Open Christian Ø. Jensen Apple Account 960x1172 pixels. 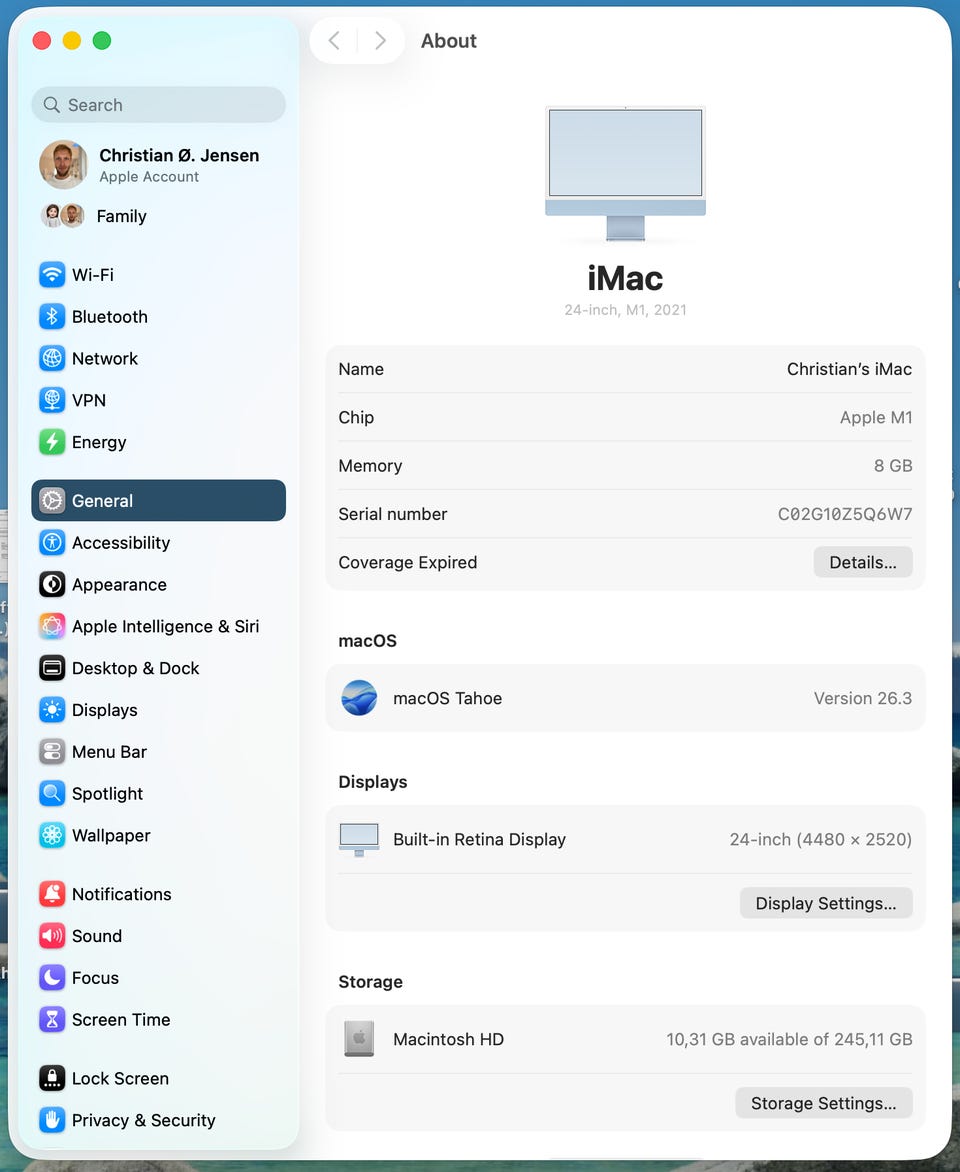click(x=159, y=164)
